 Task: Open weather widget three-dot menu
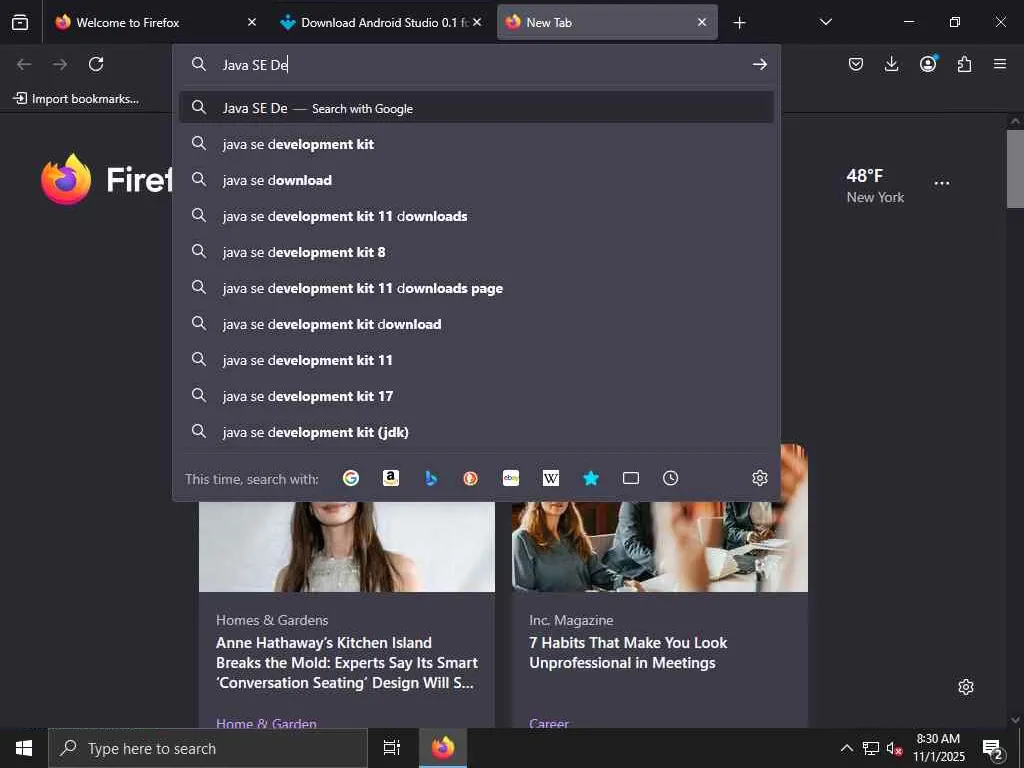941,183
